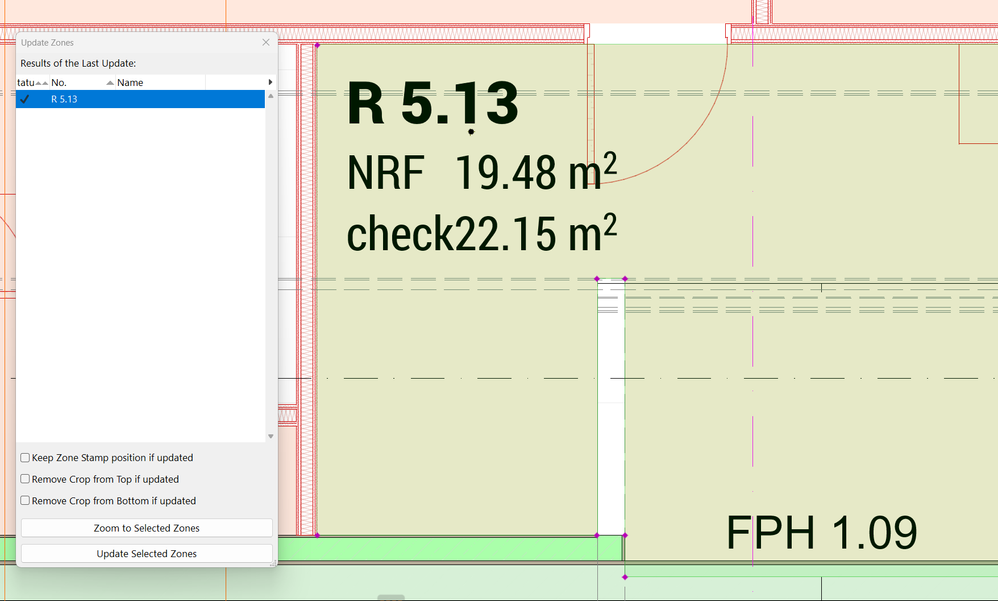Enable Remove Crop from Top if updated
Viewport: 998px width, 601px height.
tap(24, 479)
